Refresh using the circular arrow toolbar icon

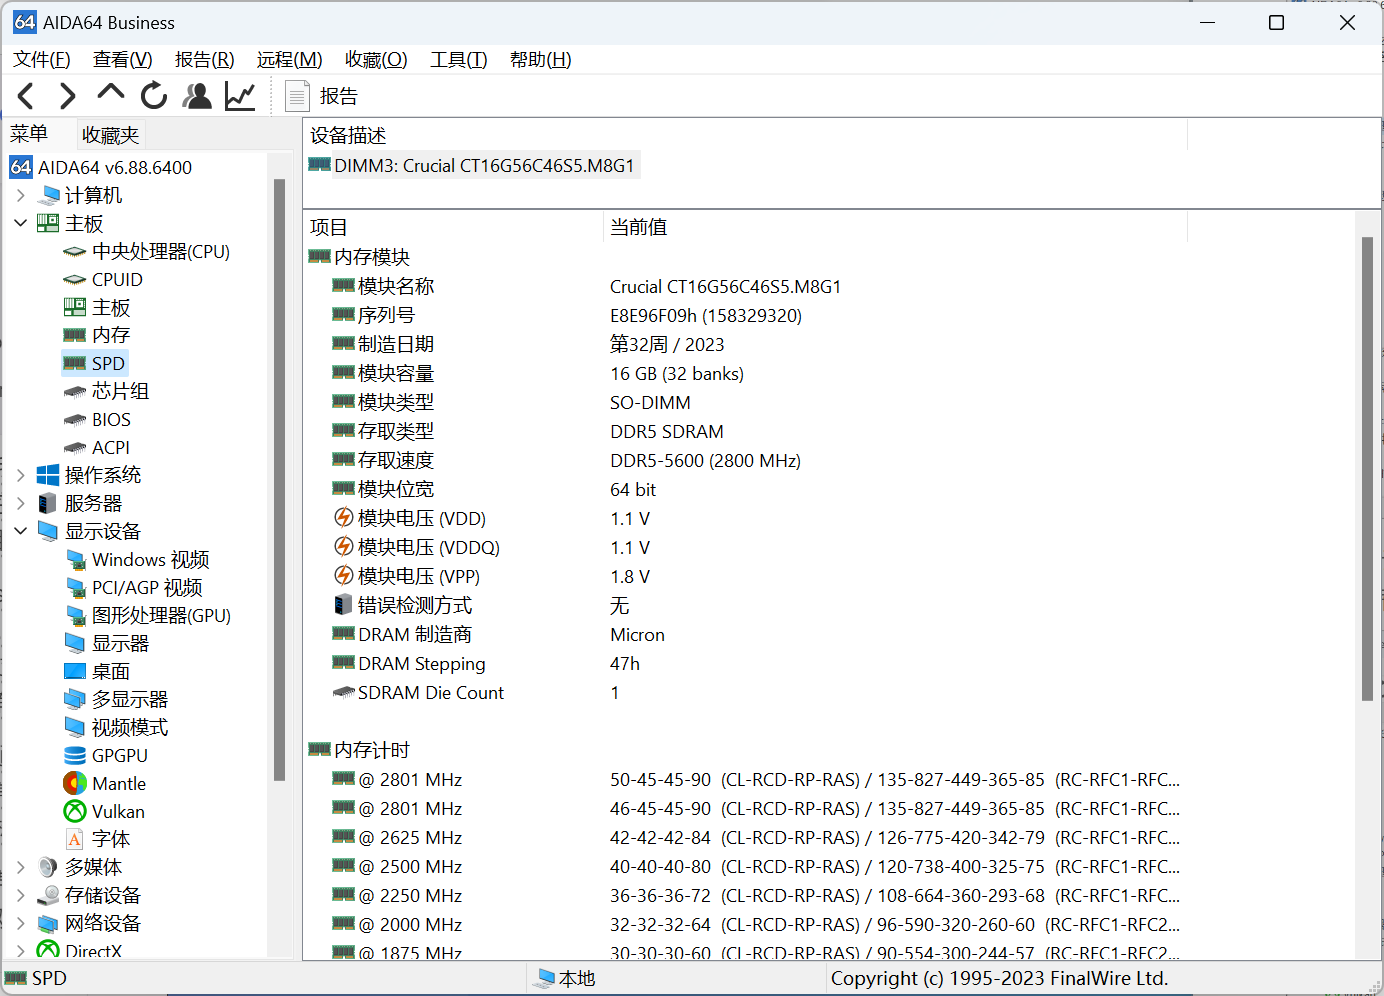click(154, 96)
